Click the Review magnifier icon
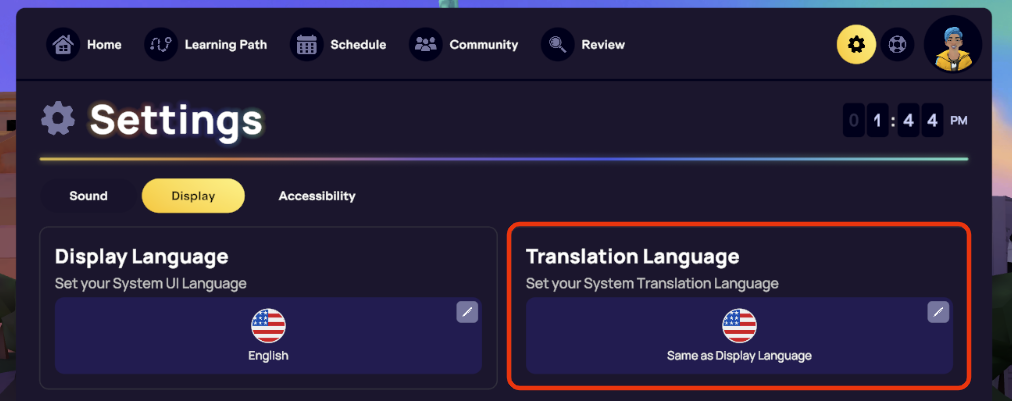The image size is (1012, 401). 558,45
